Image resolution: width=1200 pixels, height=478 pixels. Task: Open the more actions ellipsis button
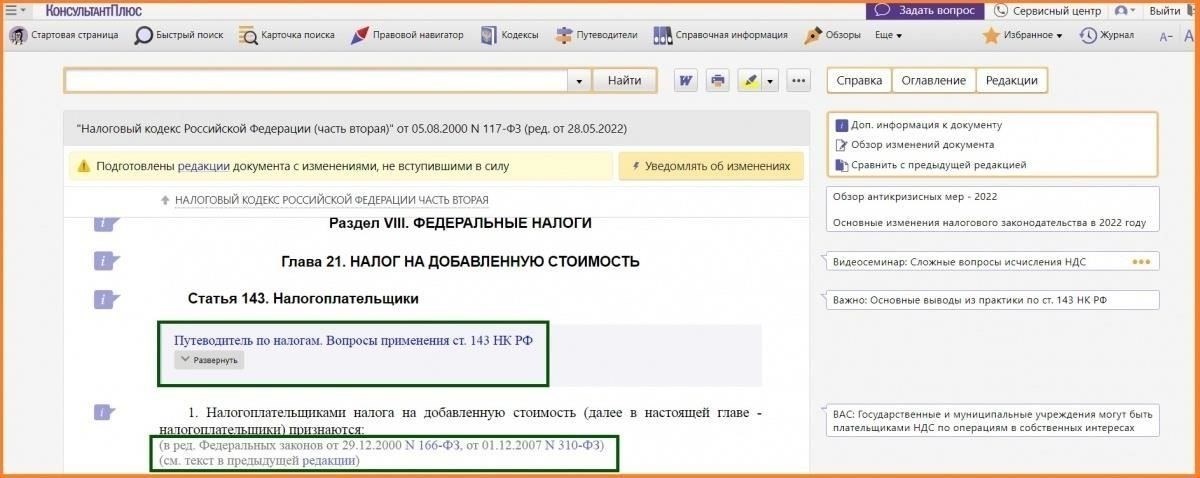[x=798, y=81]
